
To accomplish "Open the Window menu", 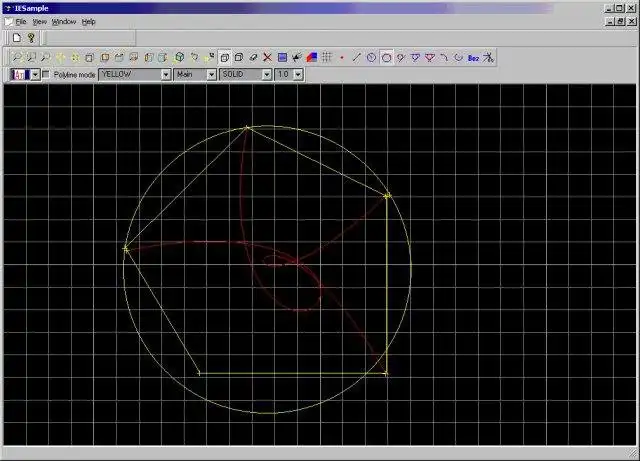I will tap(64, 22).
